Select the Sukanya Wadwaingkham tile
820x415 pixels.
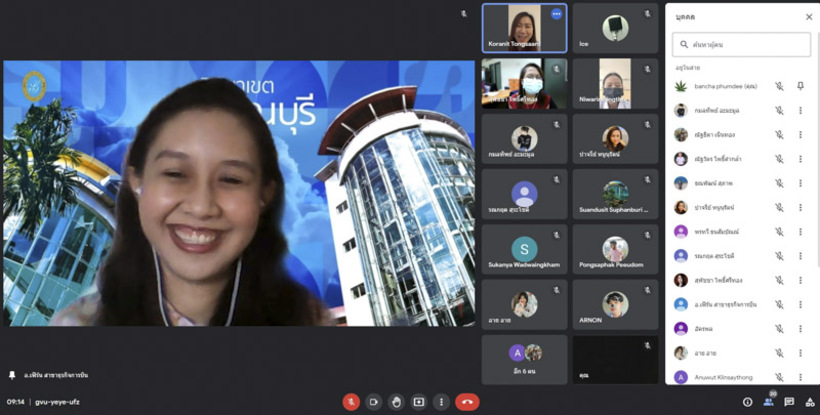coord(524,249)
